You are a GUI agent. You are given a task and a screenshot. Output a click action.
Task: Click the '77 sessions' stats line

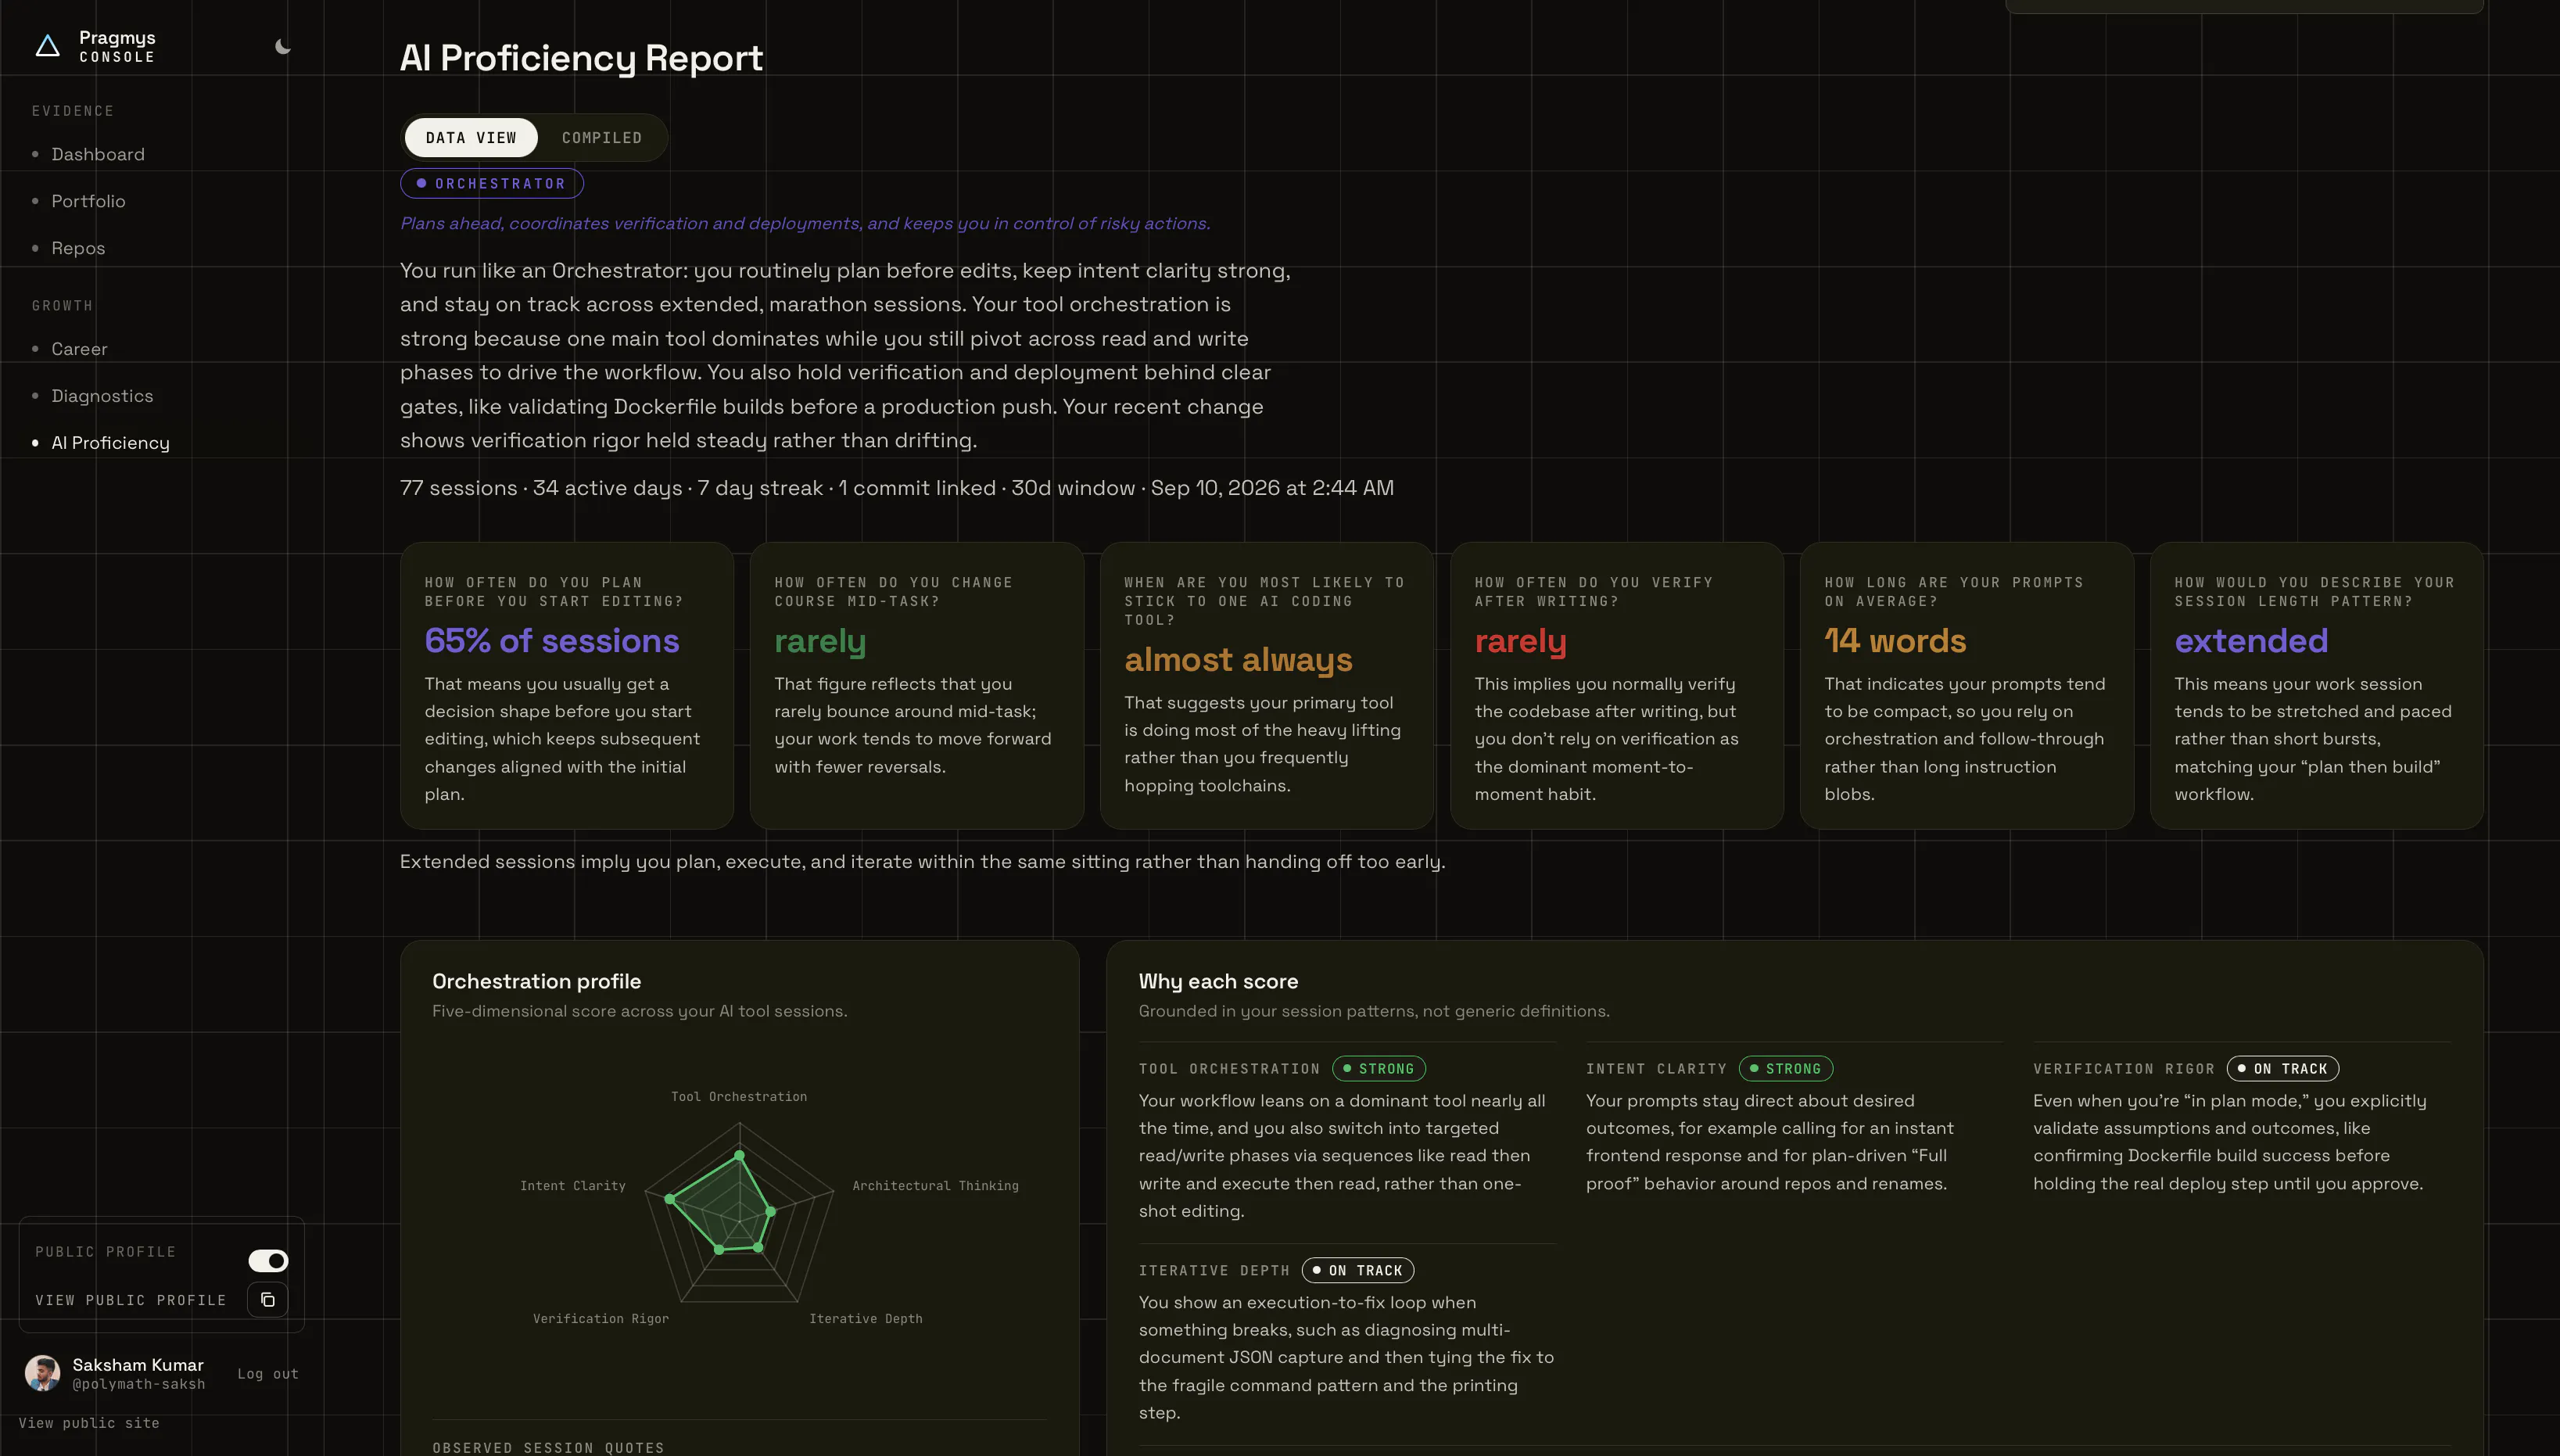pyautogui.click(x=897, y=488)
